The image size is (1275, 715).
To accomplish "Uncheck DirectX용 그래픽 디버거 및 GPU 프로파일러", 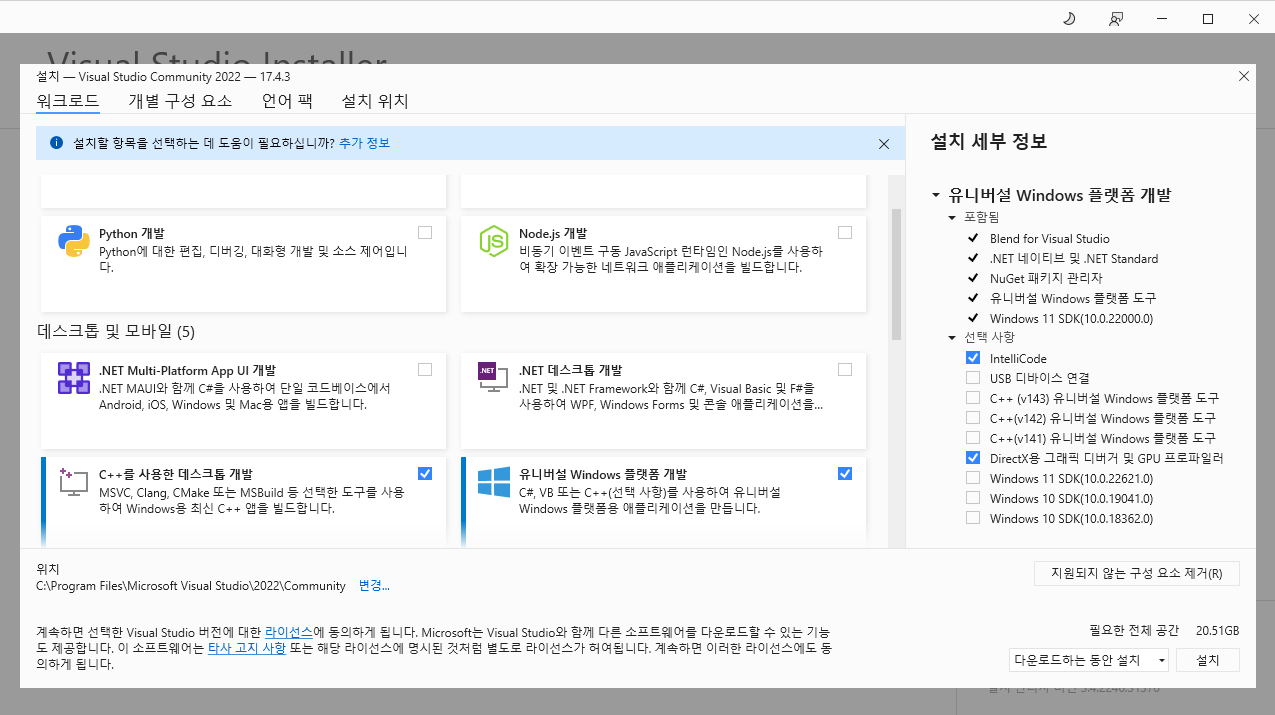I will 973,458.
